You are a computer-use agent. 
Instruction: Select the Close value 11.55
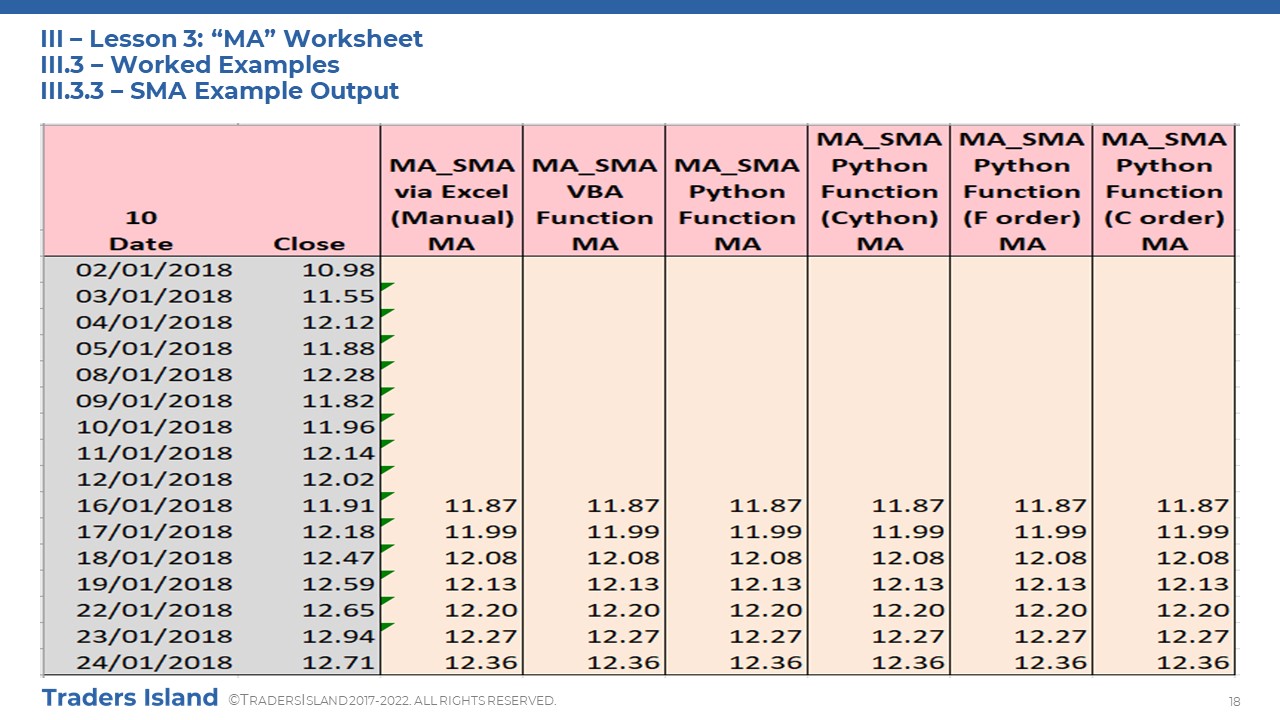pos(339,296)
